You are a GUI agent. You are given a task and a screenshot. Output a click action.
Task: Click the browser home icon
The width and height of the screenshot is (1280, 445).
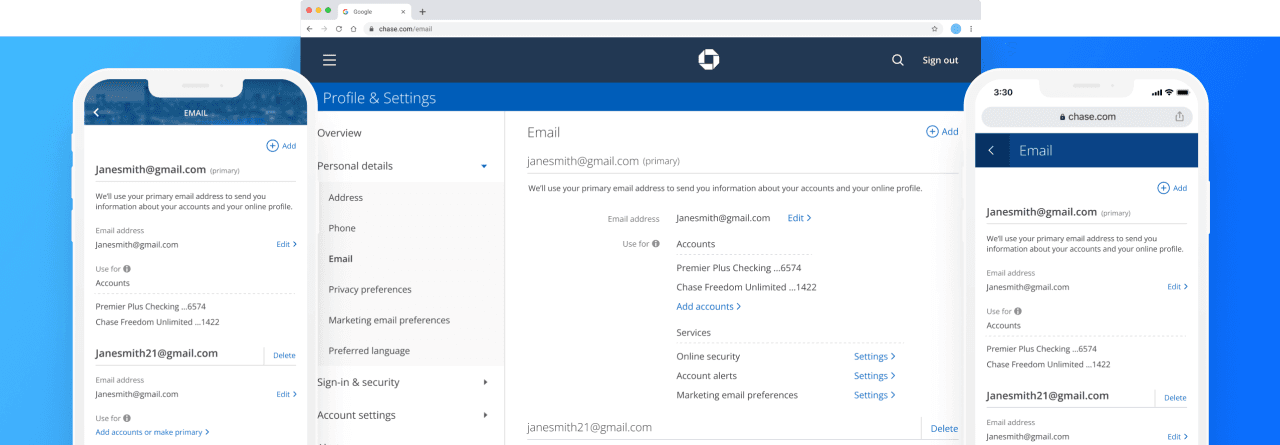coord(353,29)
